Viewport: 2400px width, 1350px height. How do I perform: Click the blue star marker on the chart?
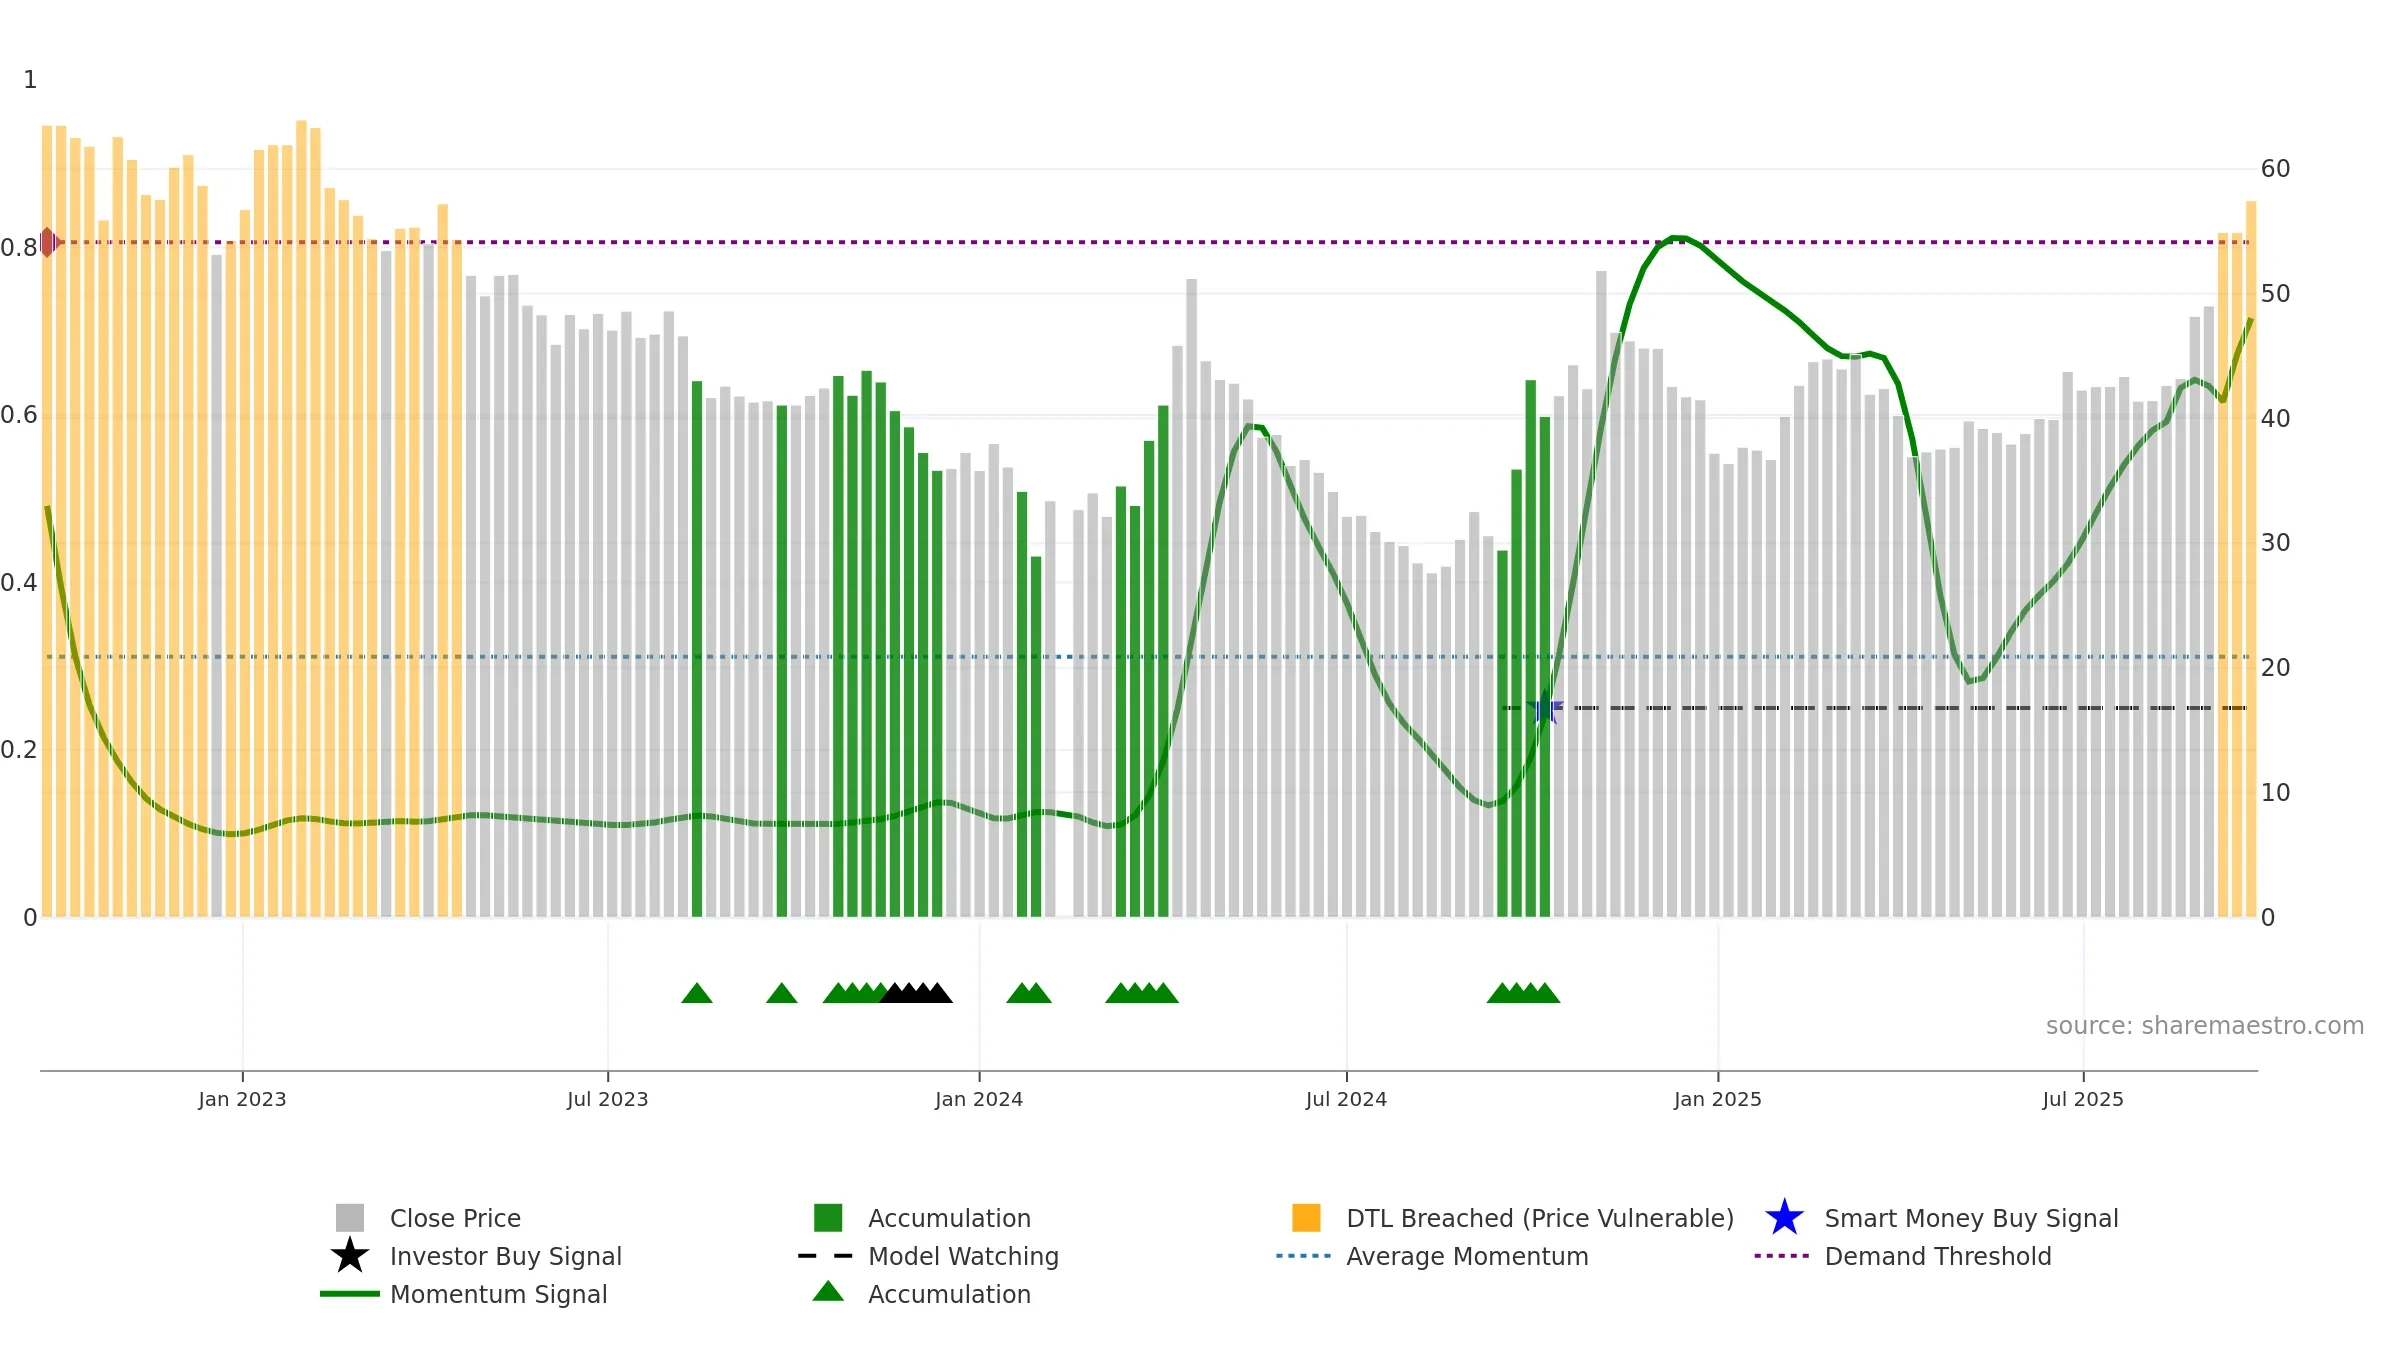[1545, 707]
